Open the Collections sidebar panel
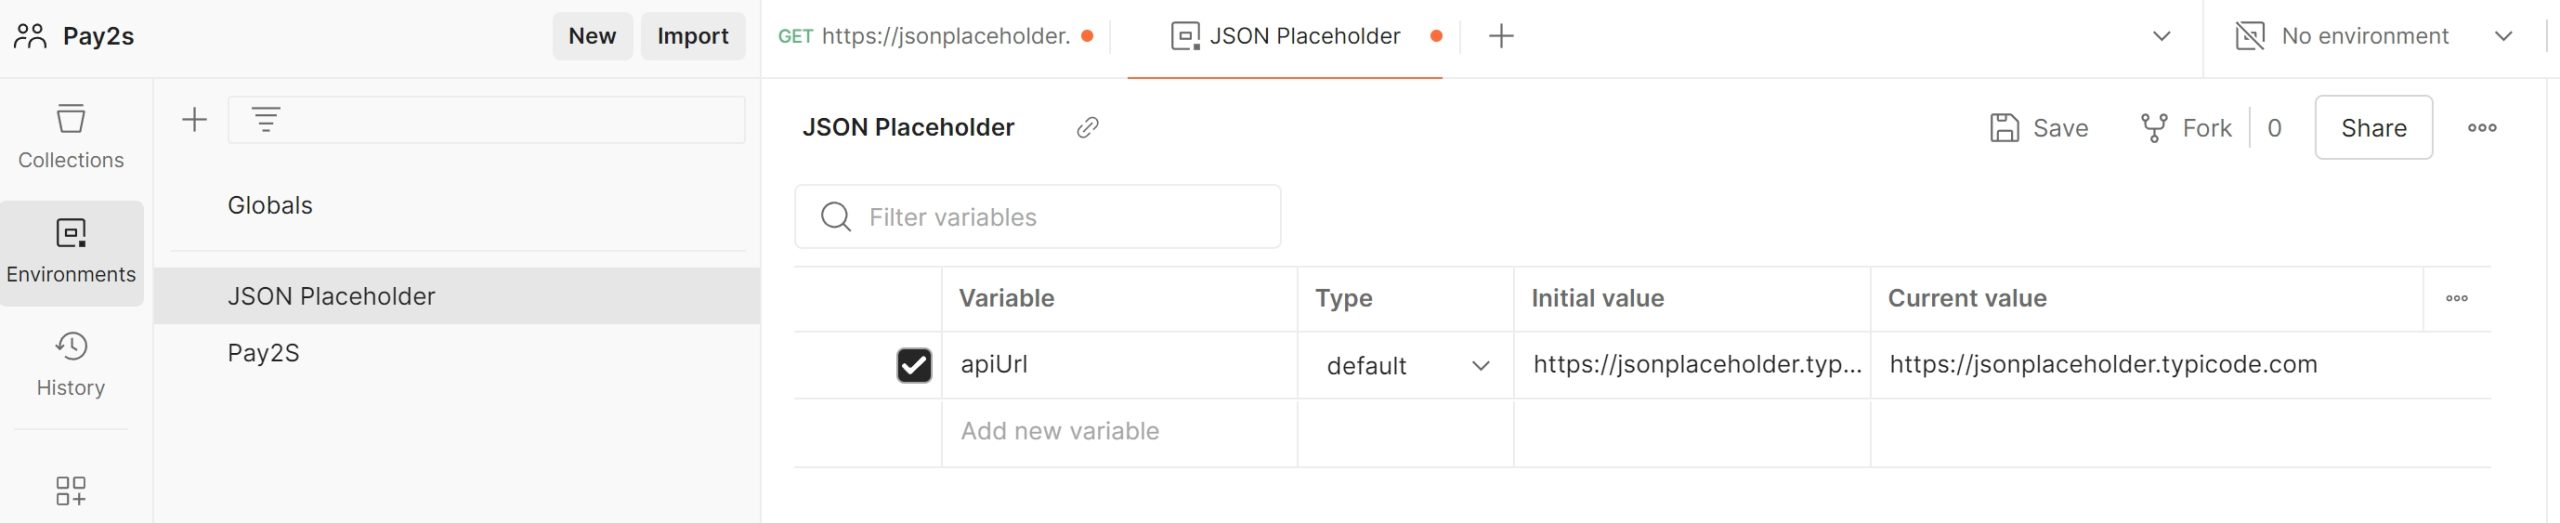 click(71, 137)
